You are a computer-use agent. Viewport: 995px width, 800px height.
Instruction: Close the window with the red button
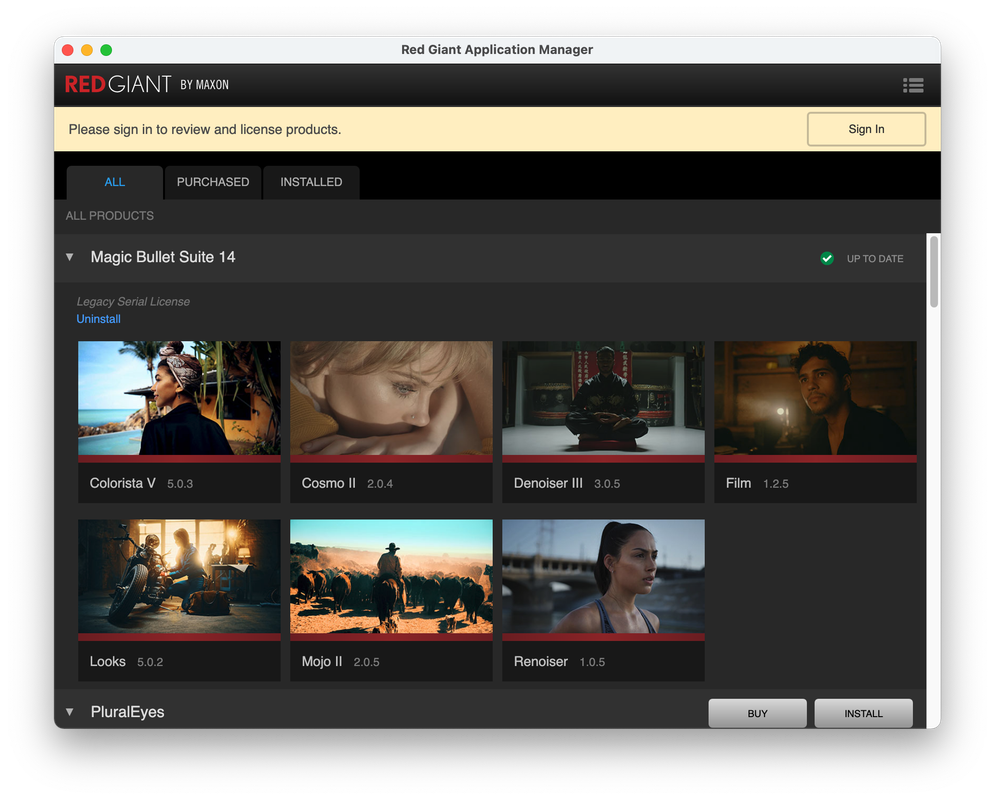pos(68,50)
